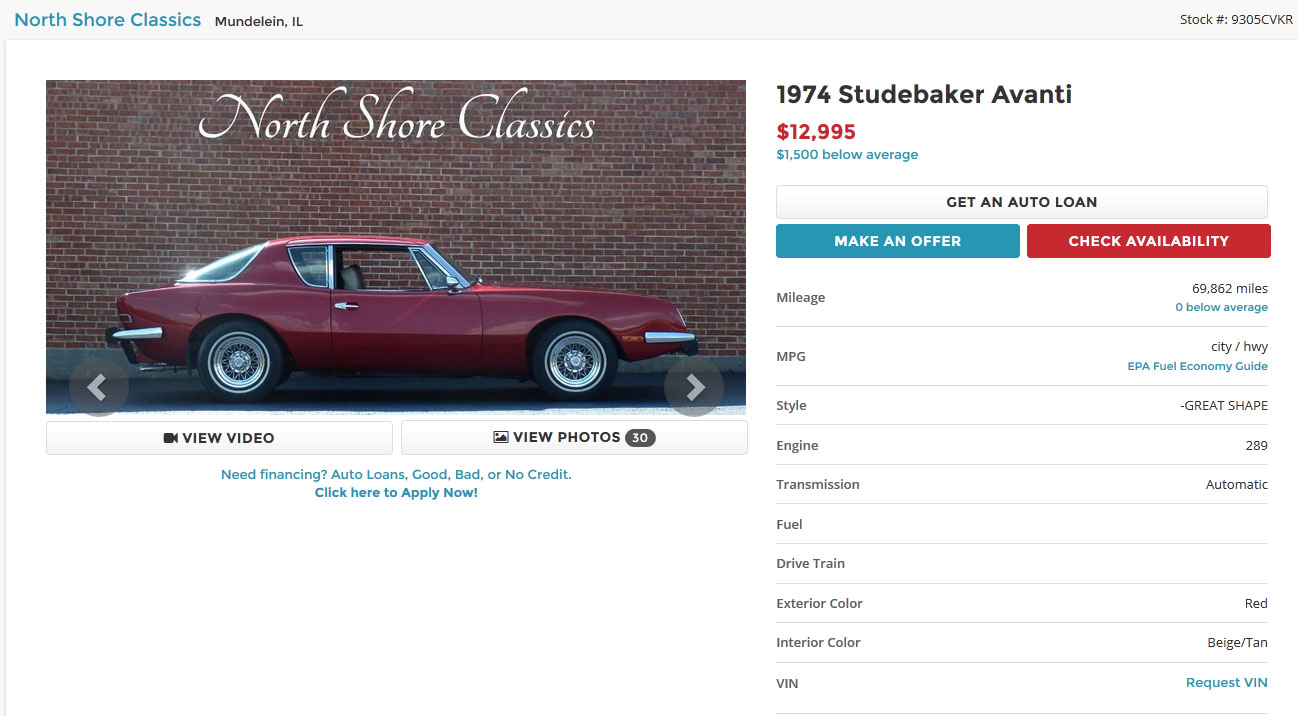Click the 1974 Studebaker Avanti title heading
Image resolution: width=1298 pixels, height=716 pixels.
point(924,95)
